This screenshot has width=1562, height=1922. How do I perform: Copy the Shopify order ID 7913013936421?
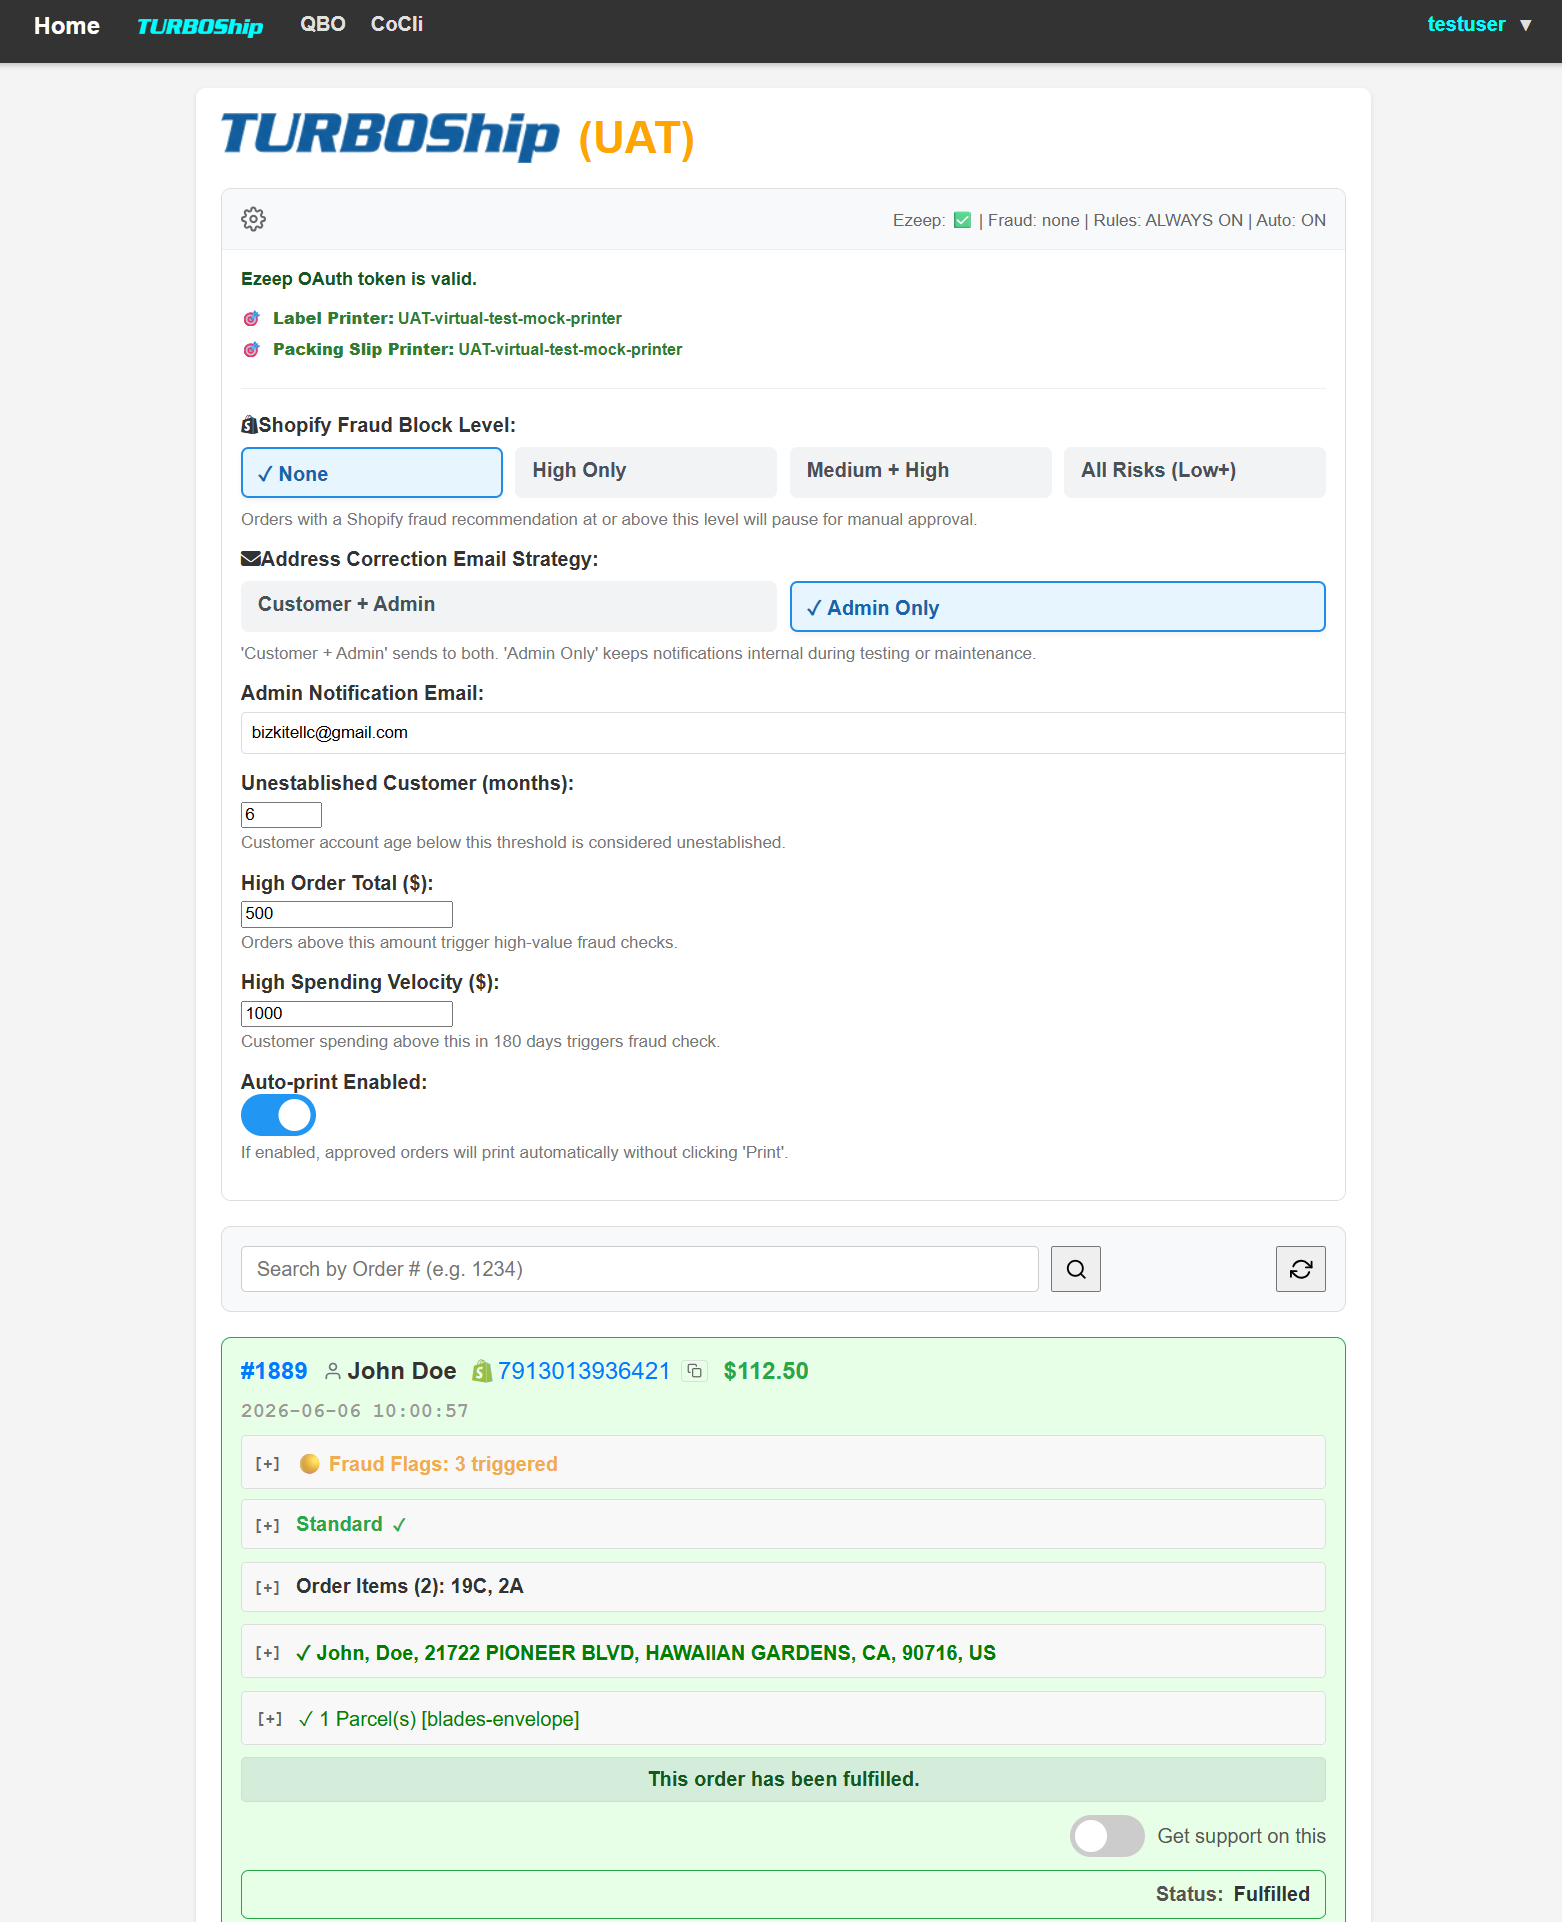[694, 1371]
